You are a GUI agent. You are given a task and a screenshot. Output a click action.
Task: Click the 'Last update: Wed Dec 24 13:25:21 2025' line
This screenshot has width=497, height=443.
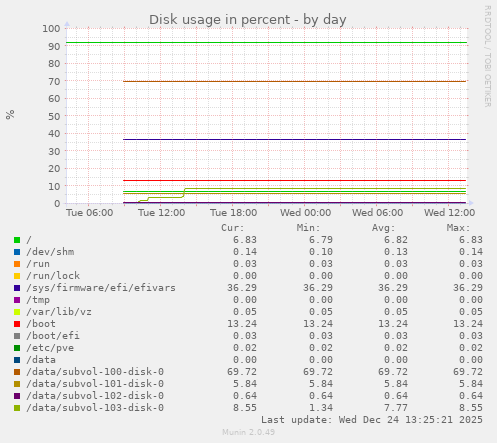(372, 420)
